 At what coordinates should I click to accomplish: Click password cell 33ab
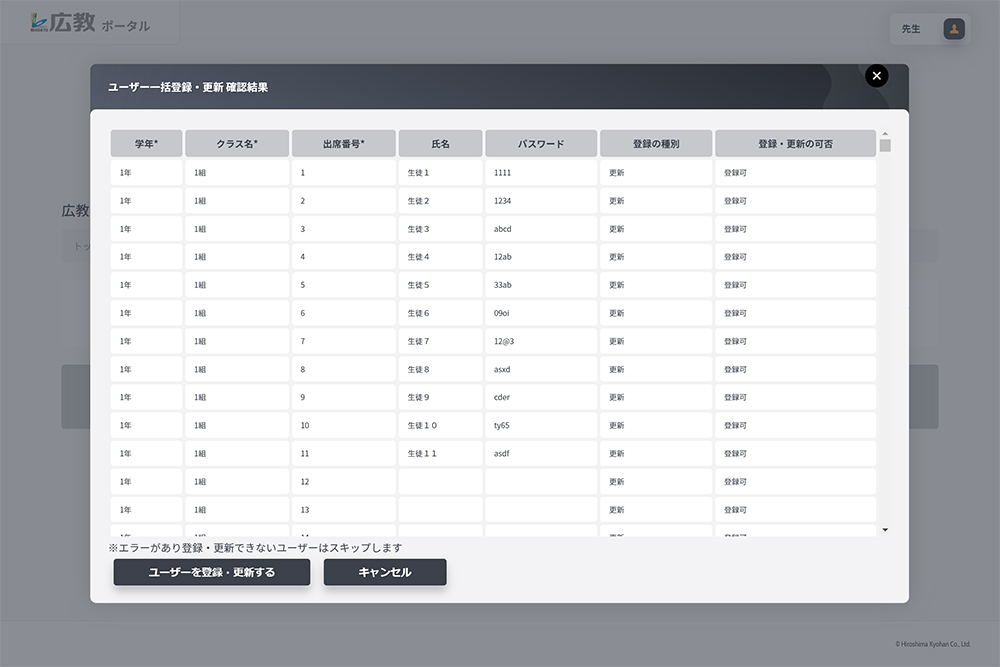click(541, 285)
